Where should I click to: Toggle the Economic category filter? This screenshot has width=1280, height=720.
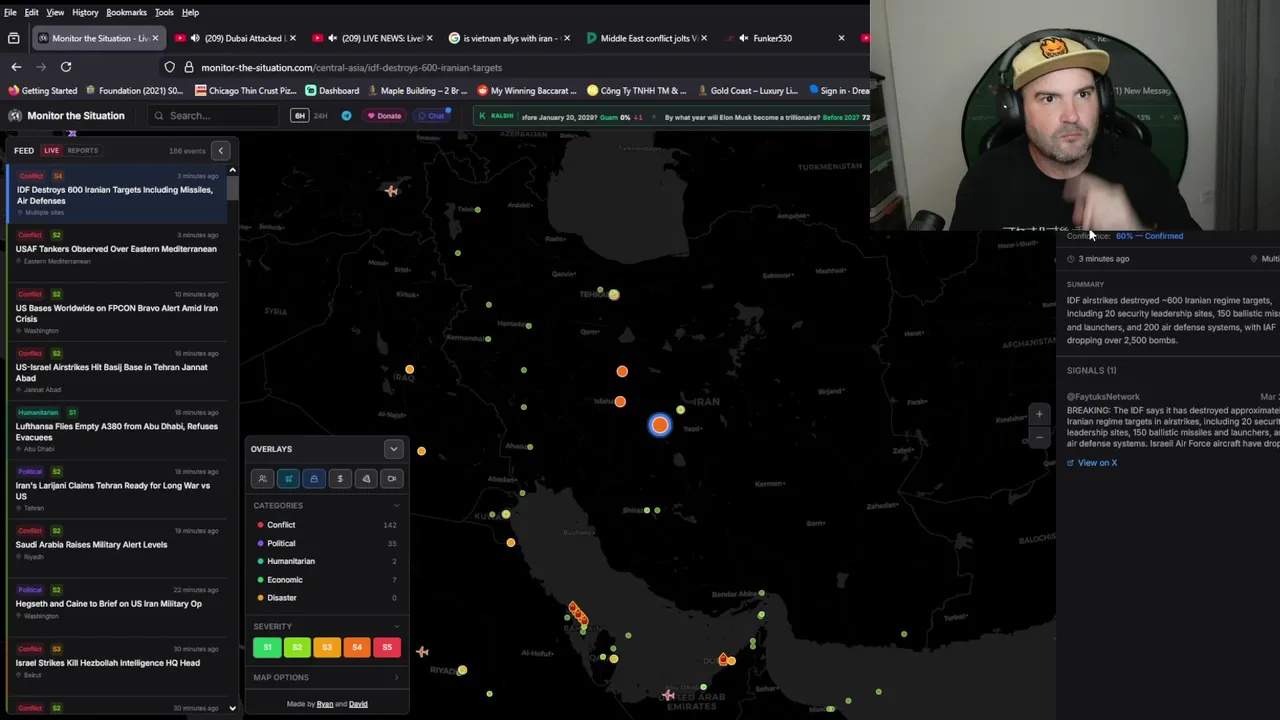pos(326,579)
